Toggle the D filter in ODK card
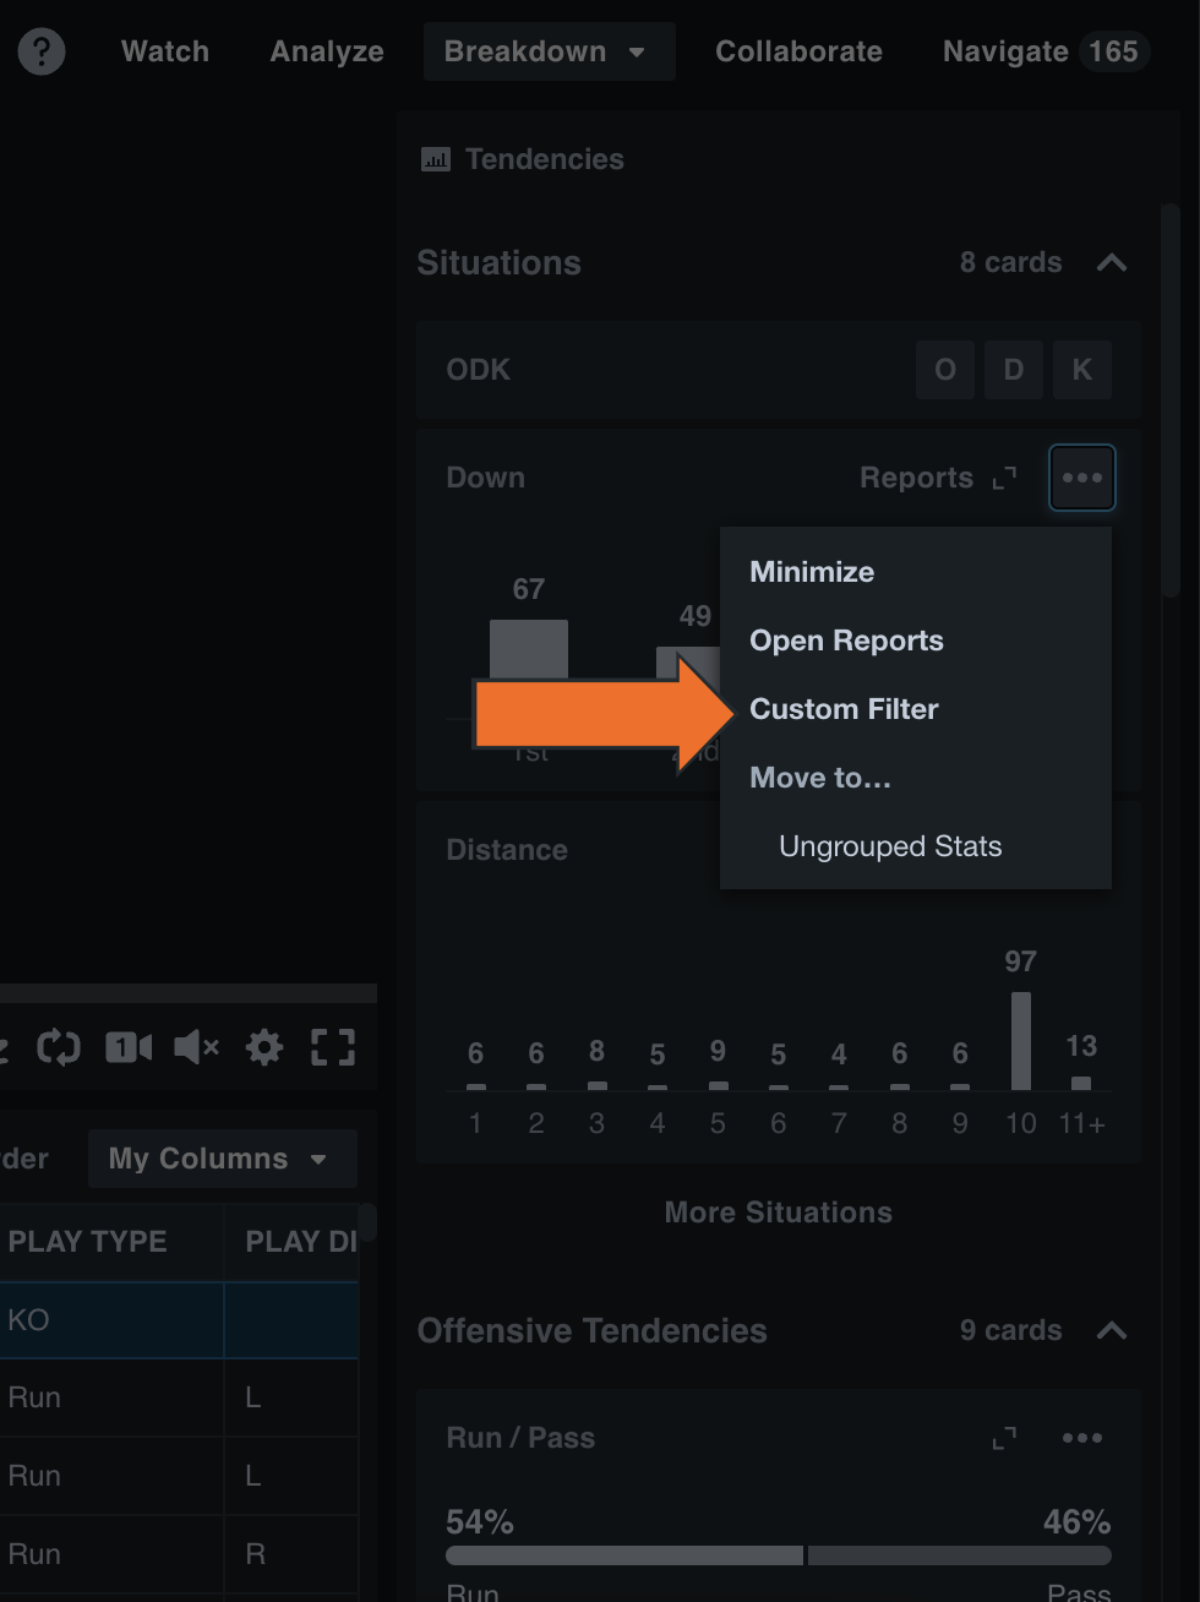1200x1602 pixels. (1013, 370)
